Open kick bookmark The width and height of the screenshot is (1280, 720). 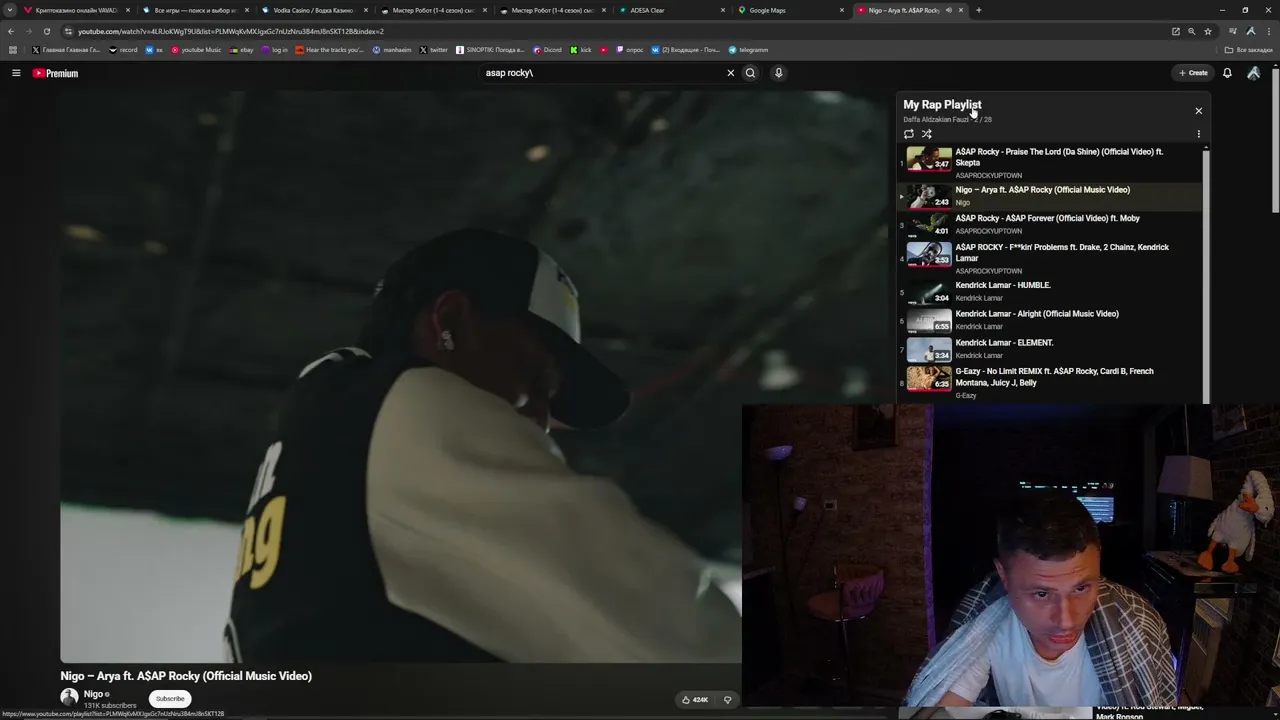[x=581, y=50]
